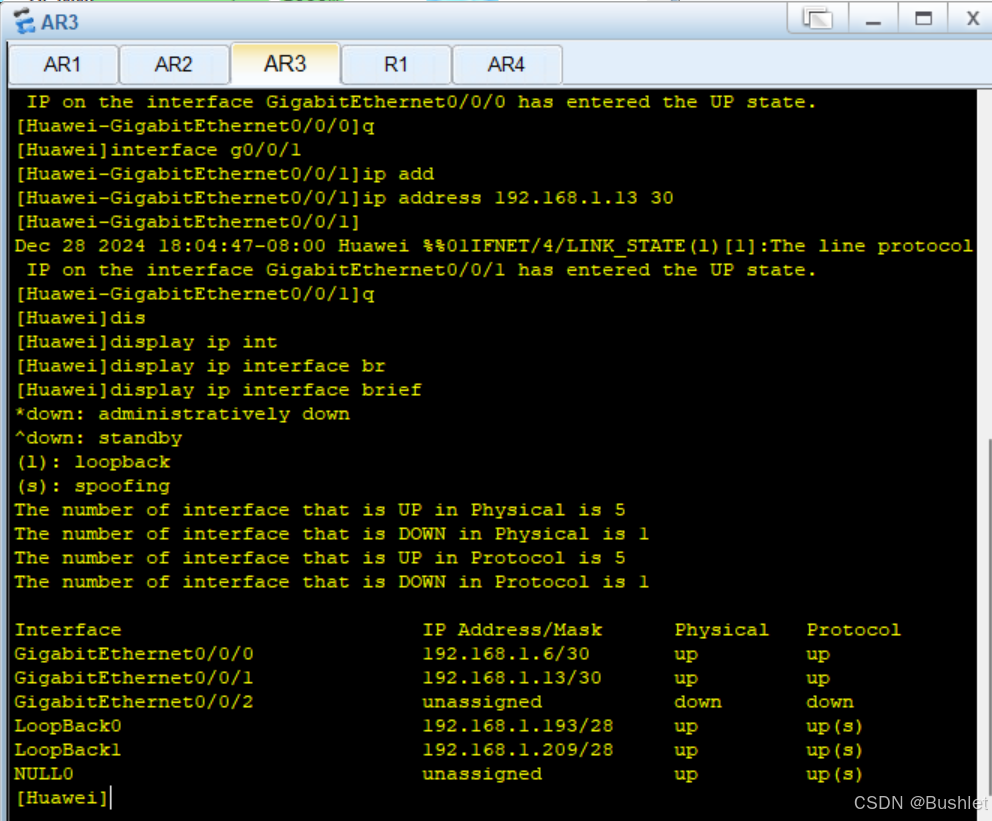
Task: Click the LoopBack0 'up(s)' protocol status
Action: pos(835,725)
